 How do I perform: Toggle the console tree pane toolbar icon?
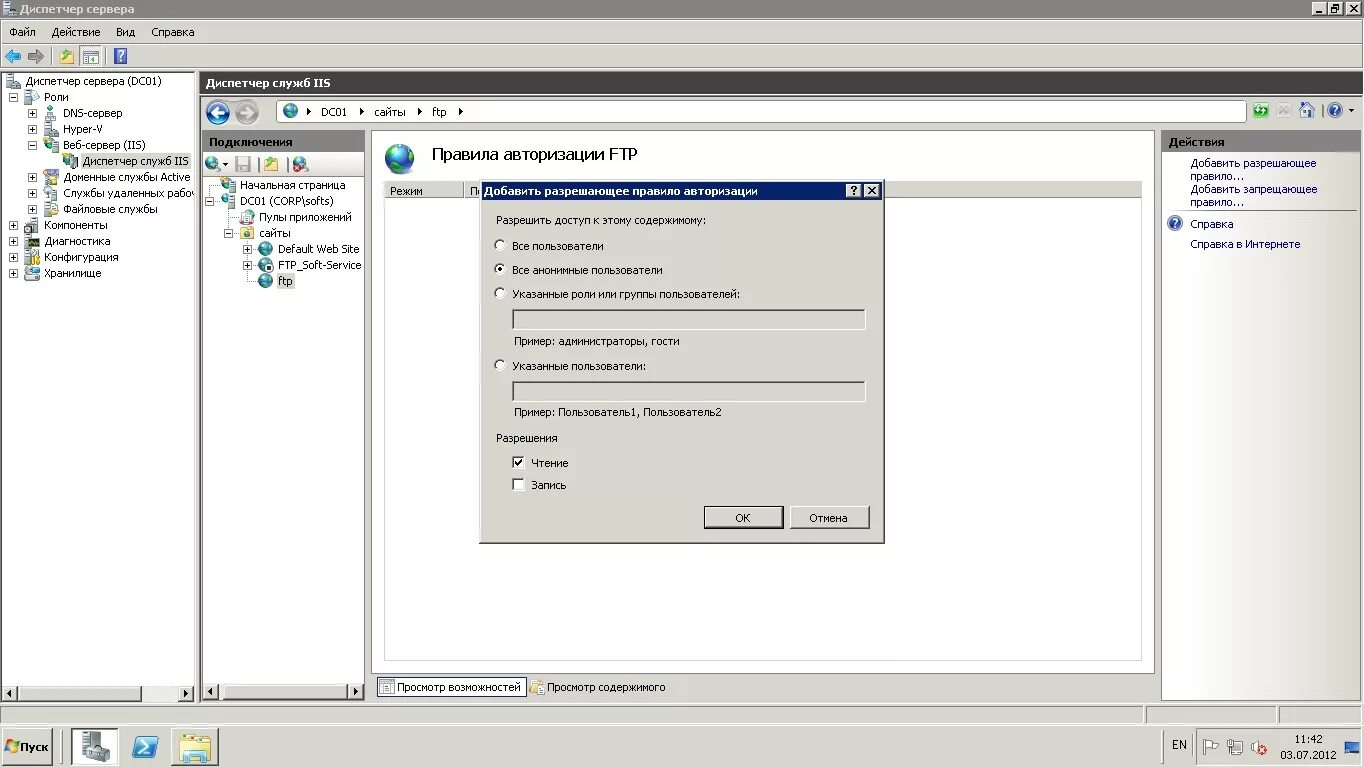point(90,56)
